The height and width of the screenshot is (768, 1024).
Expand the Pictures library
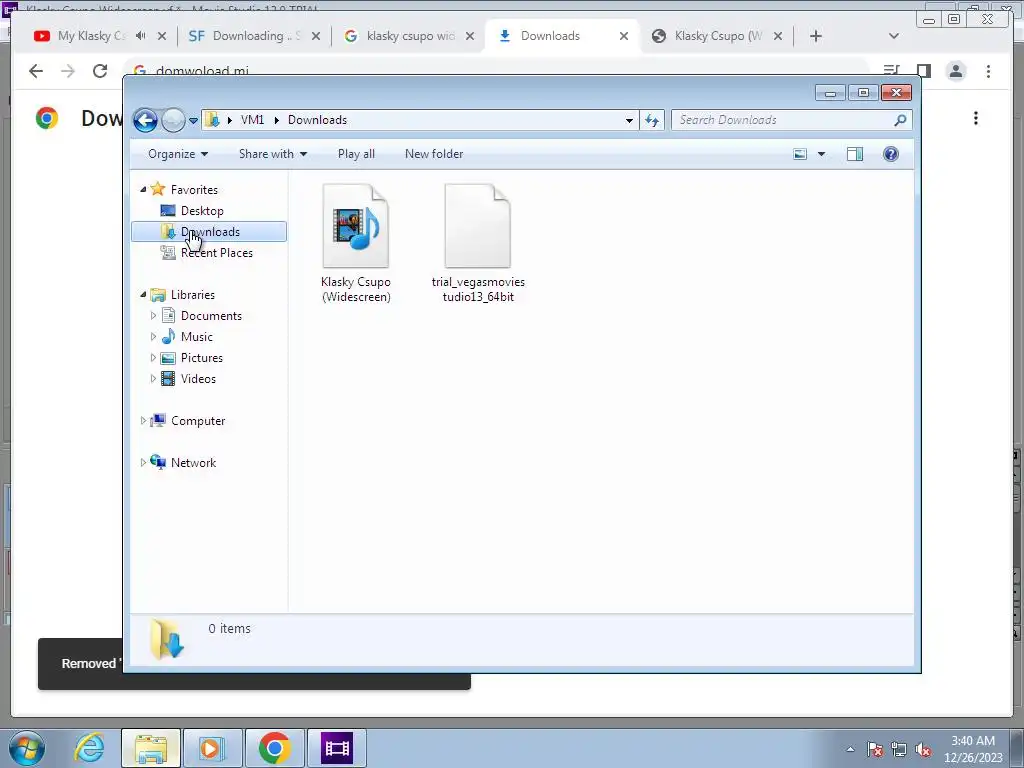pyautogui.click(x=153, y=358)
